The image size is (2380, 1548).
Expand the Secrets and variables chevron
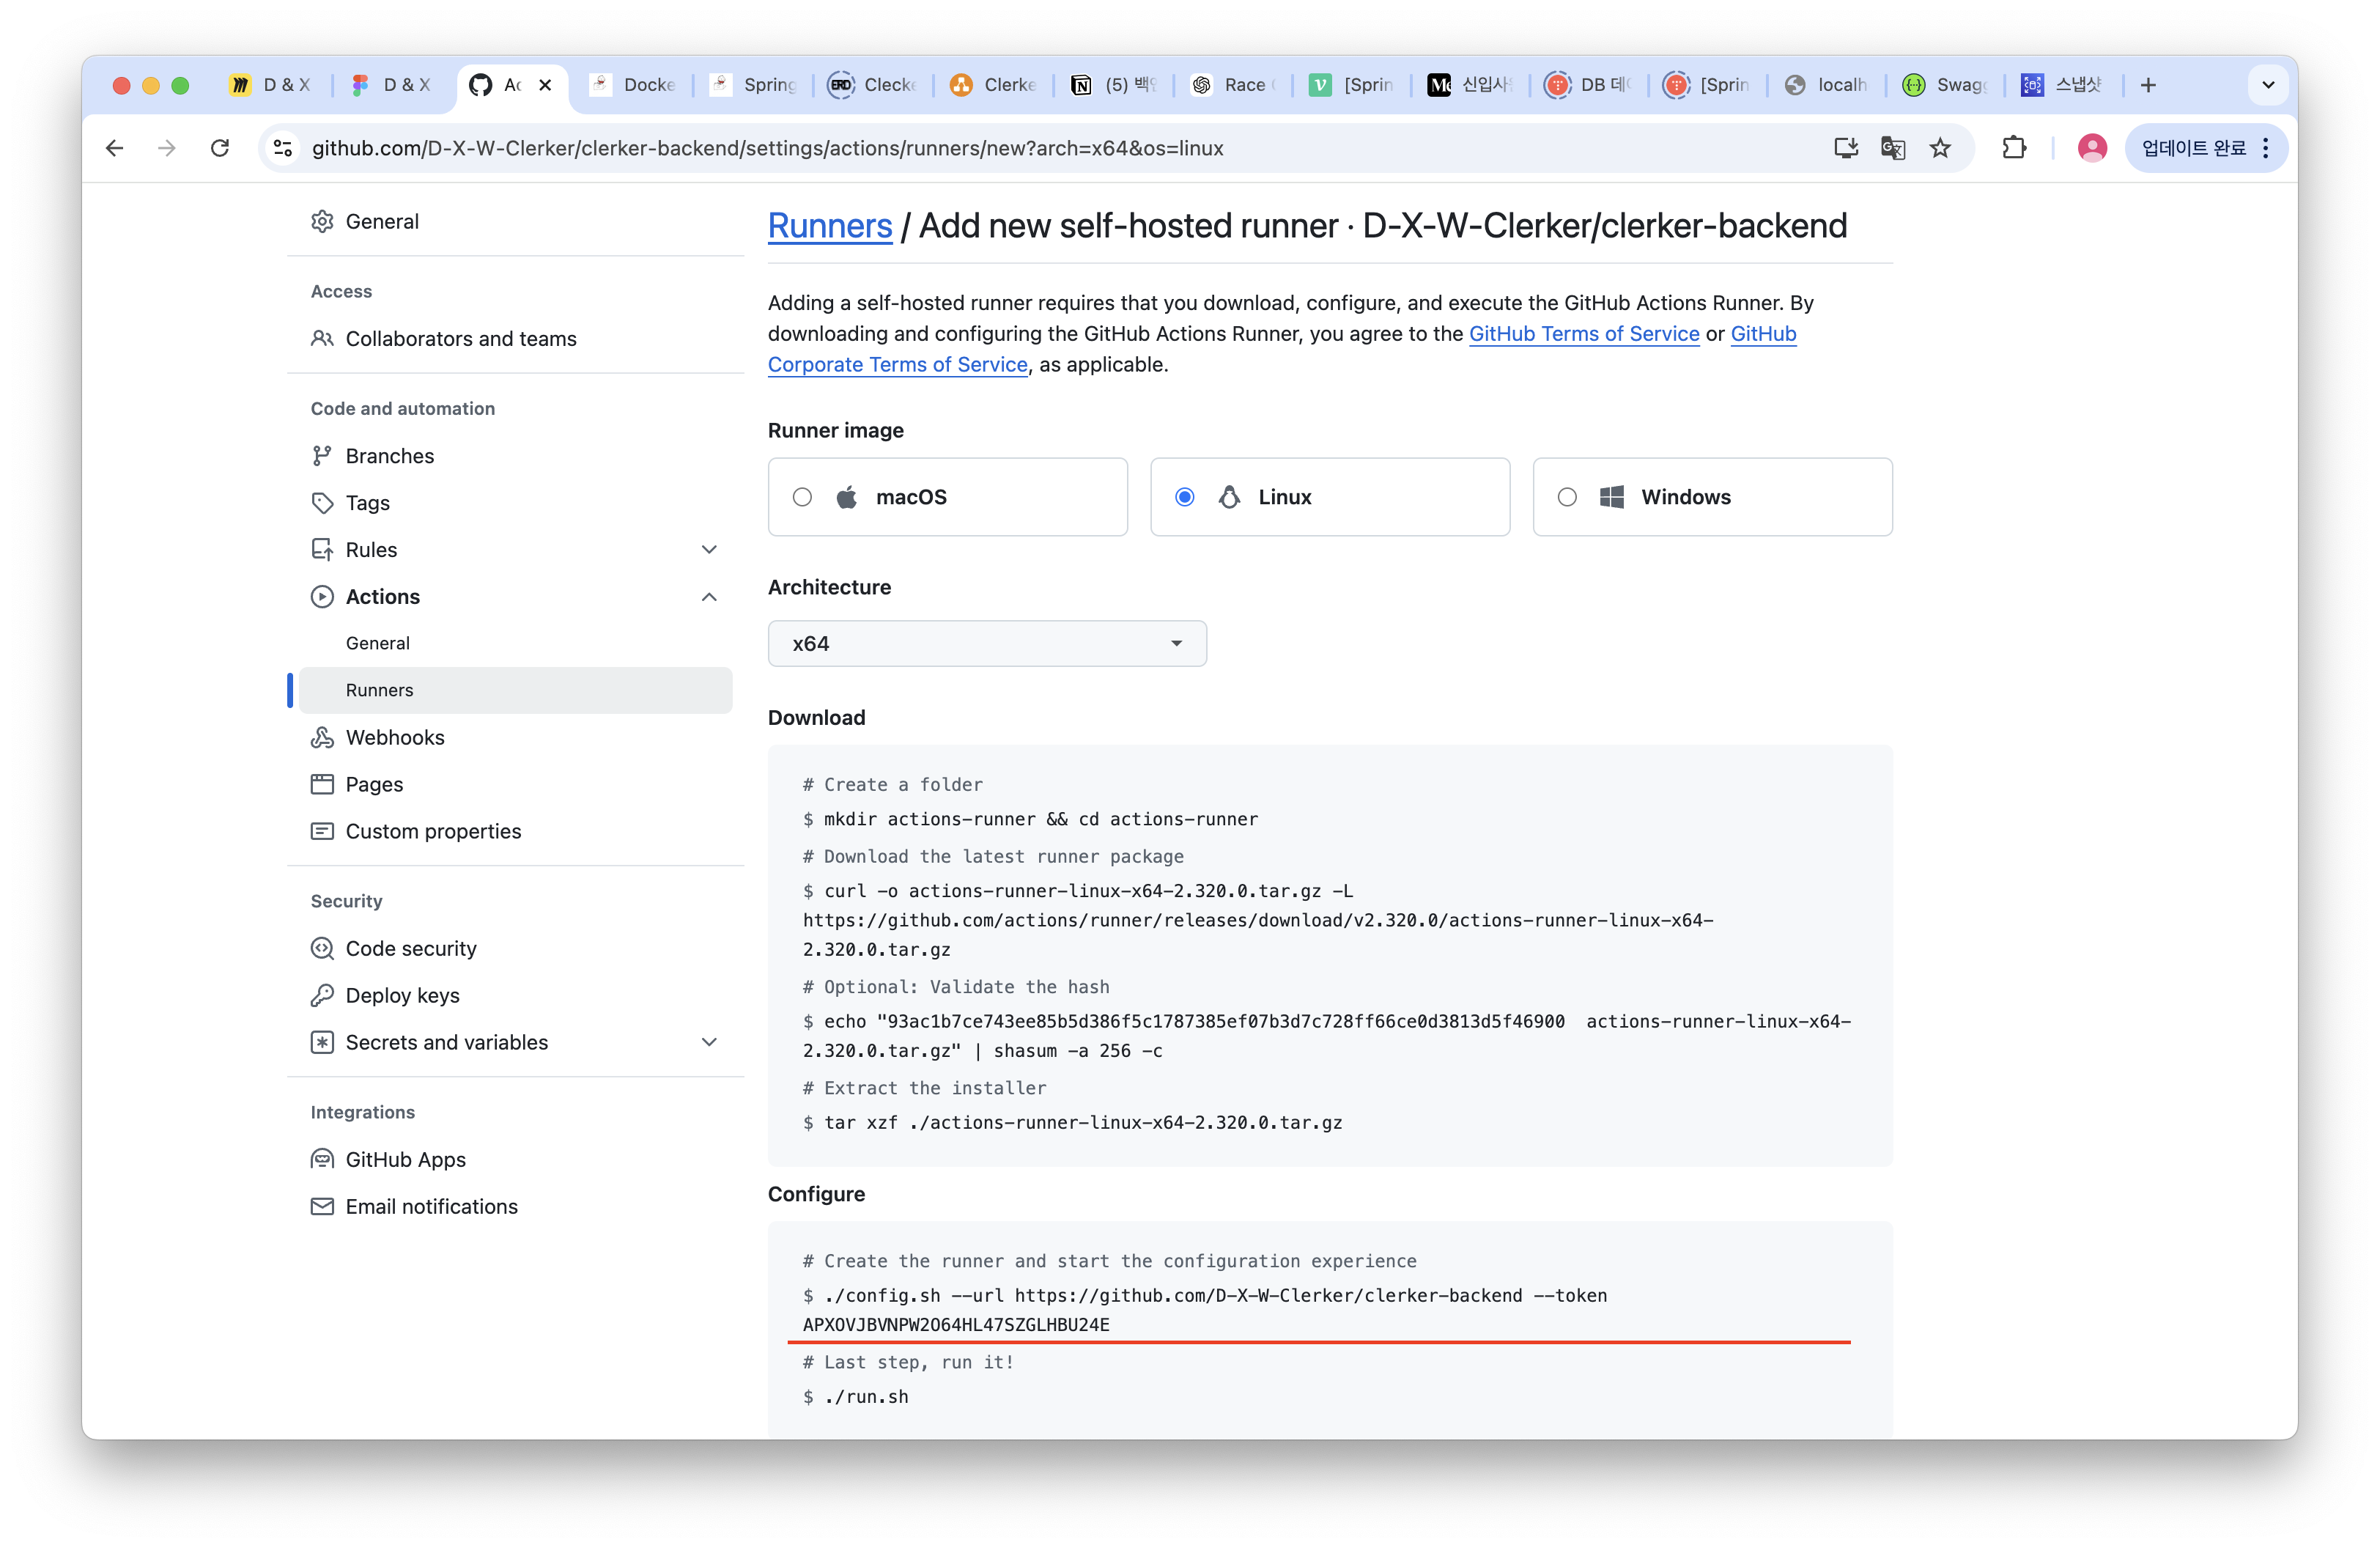pos(709,1043)
